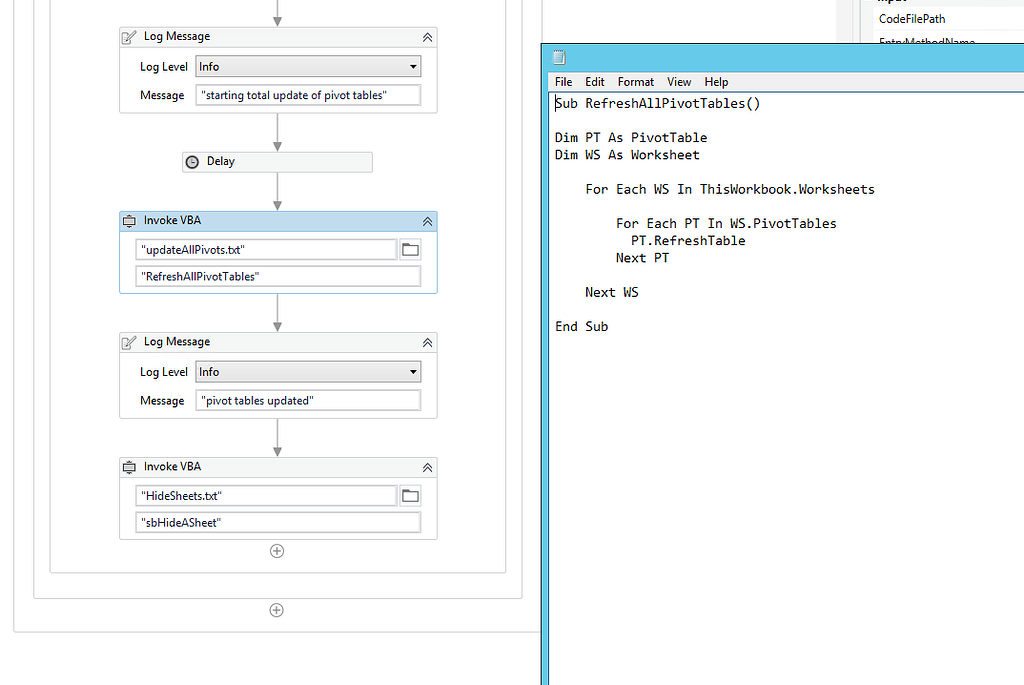Click the monitor icon on the HideSheets Invoke VBA activity

tap(129, 466)
